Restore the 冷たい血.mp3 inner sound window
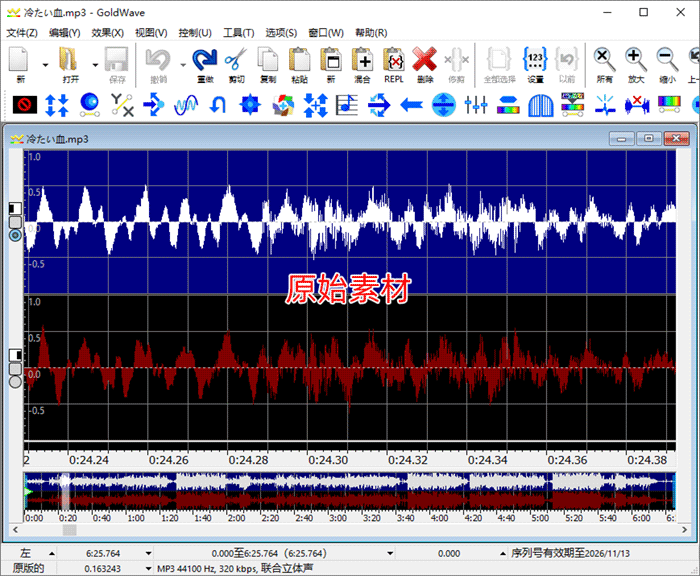Image resolution: width=700 pixels, height=576 pixels. tap(649, 139)
